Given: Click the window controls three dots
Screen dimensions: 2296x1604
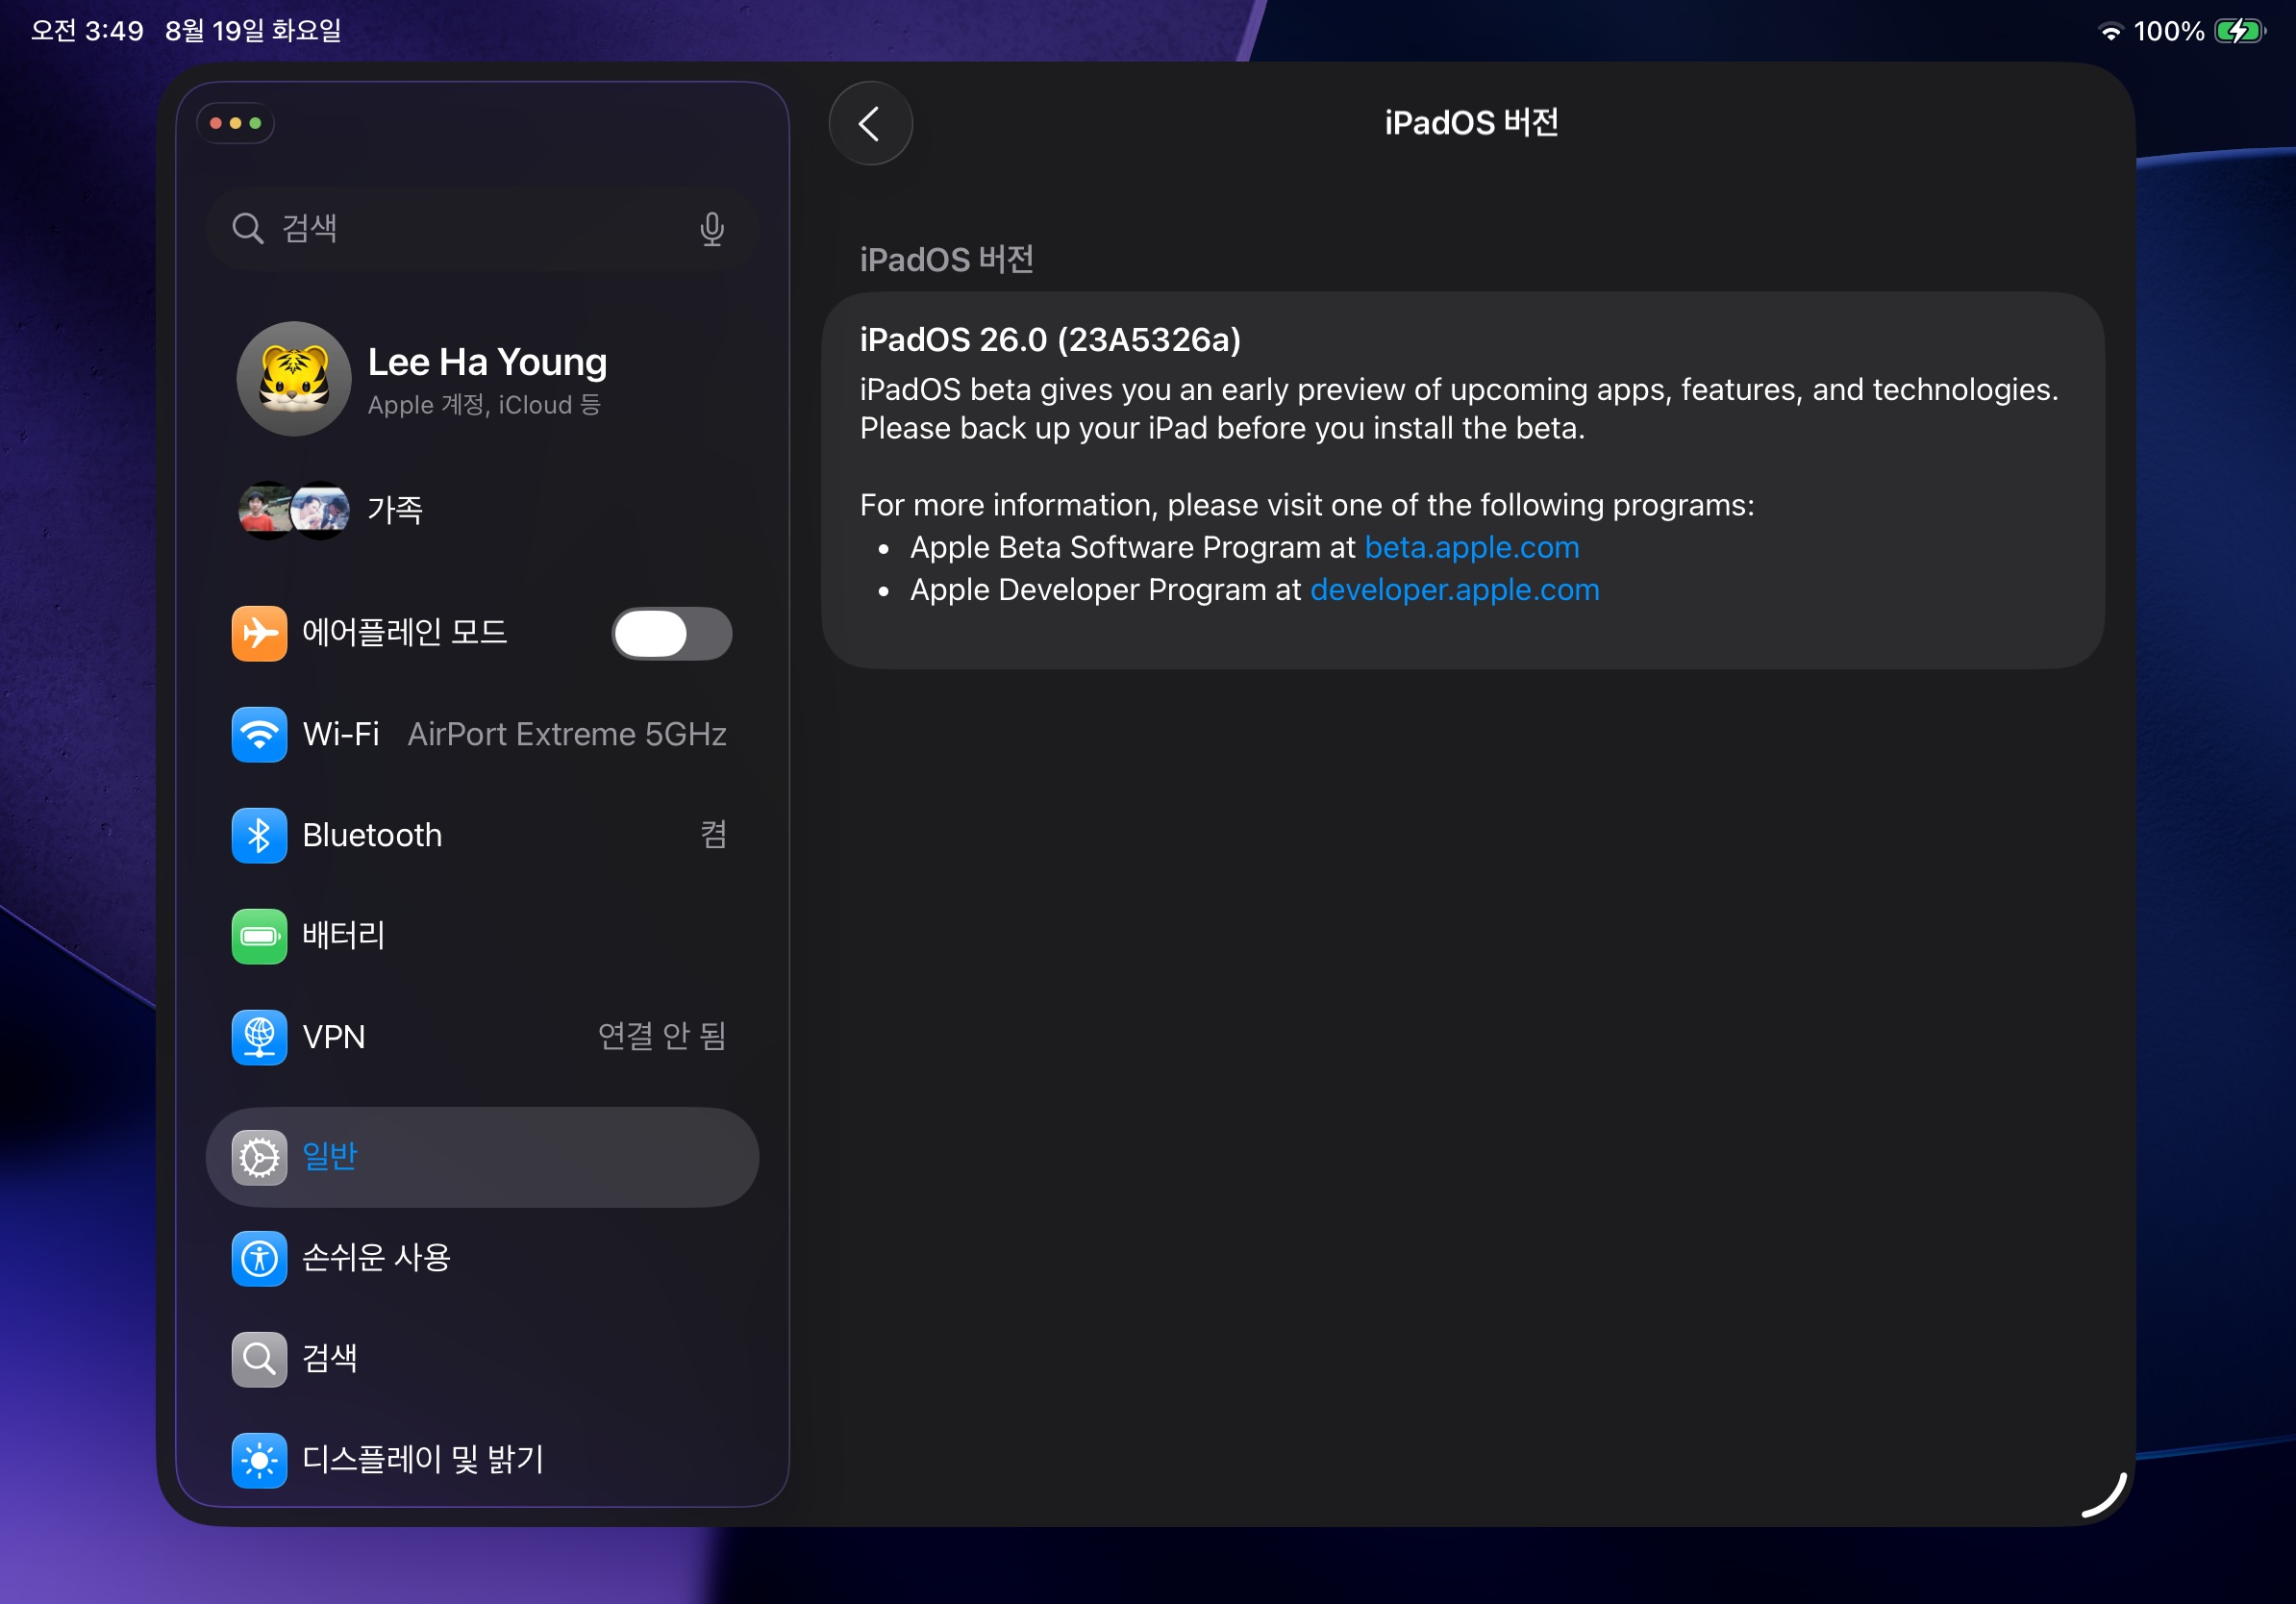Looking at the screenshot, I should click(235, 123).
